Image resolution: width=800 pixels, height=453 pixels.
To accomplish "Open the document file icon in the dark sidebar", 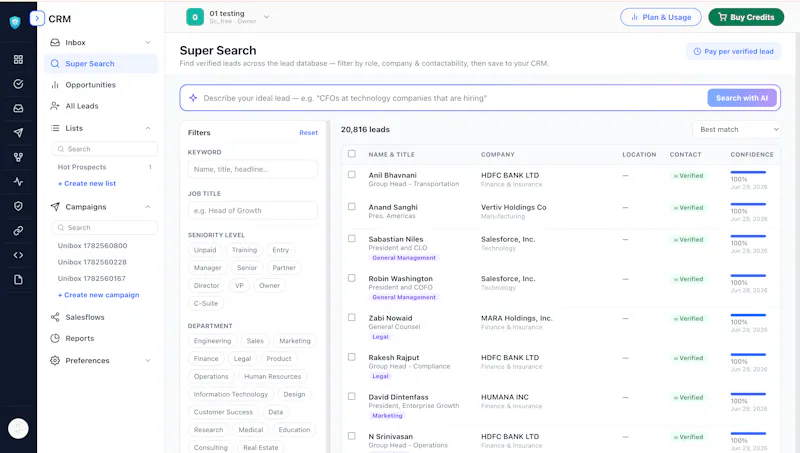I will (18, 280).
